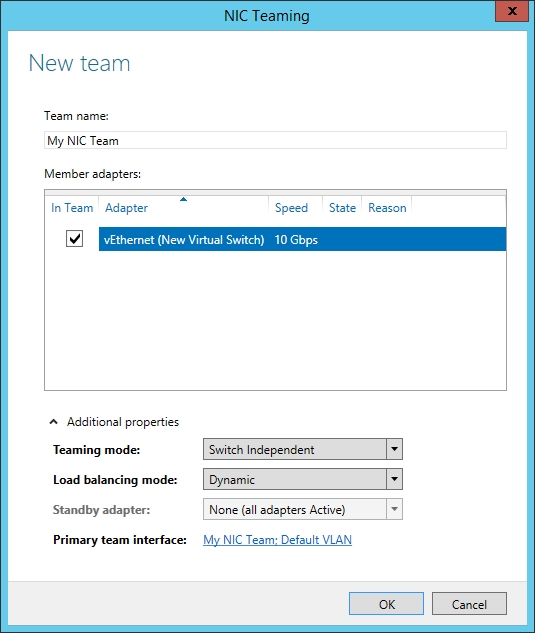This screenshot has height=633, width=535.
Task: Open the Standby adapter dropdown arrow
Action: [x=394, y=509]
